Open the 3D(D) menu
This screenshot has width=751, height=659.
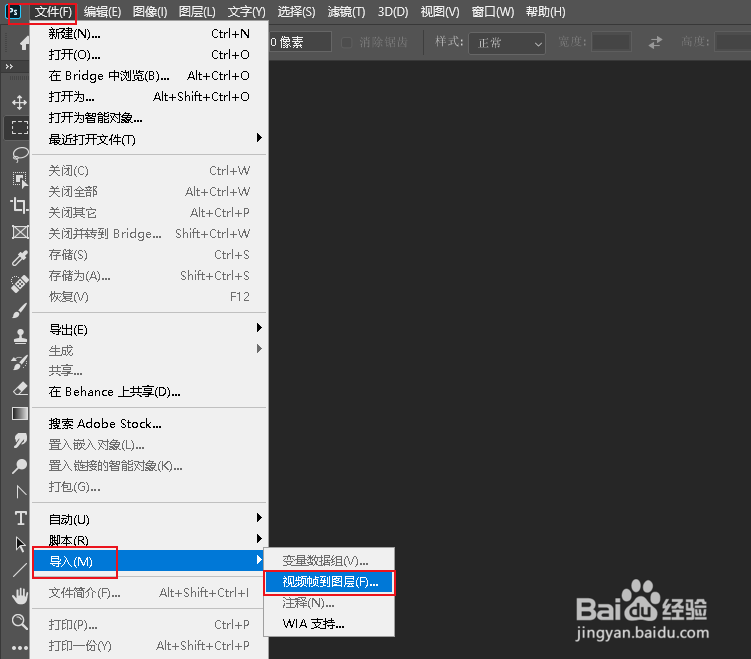393,11
